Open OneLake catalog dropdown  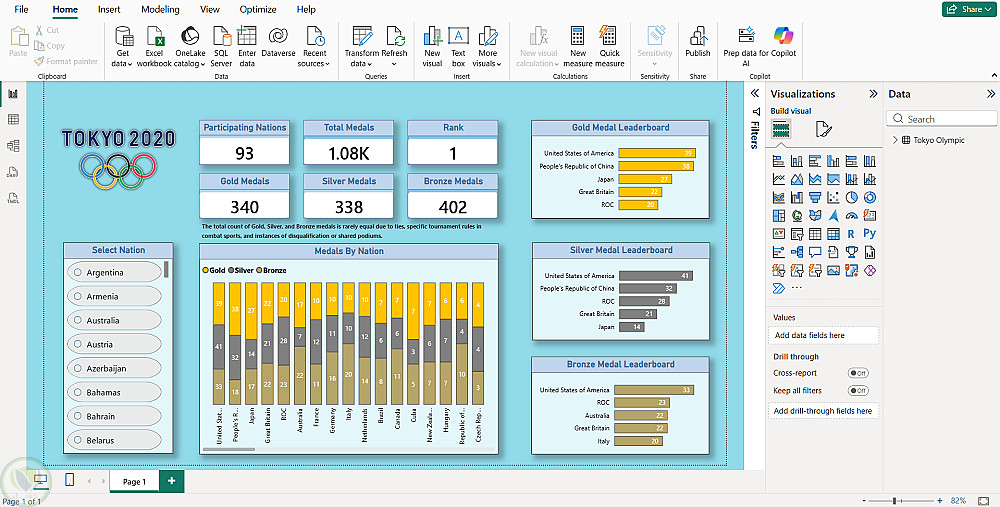pos(190,47)
